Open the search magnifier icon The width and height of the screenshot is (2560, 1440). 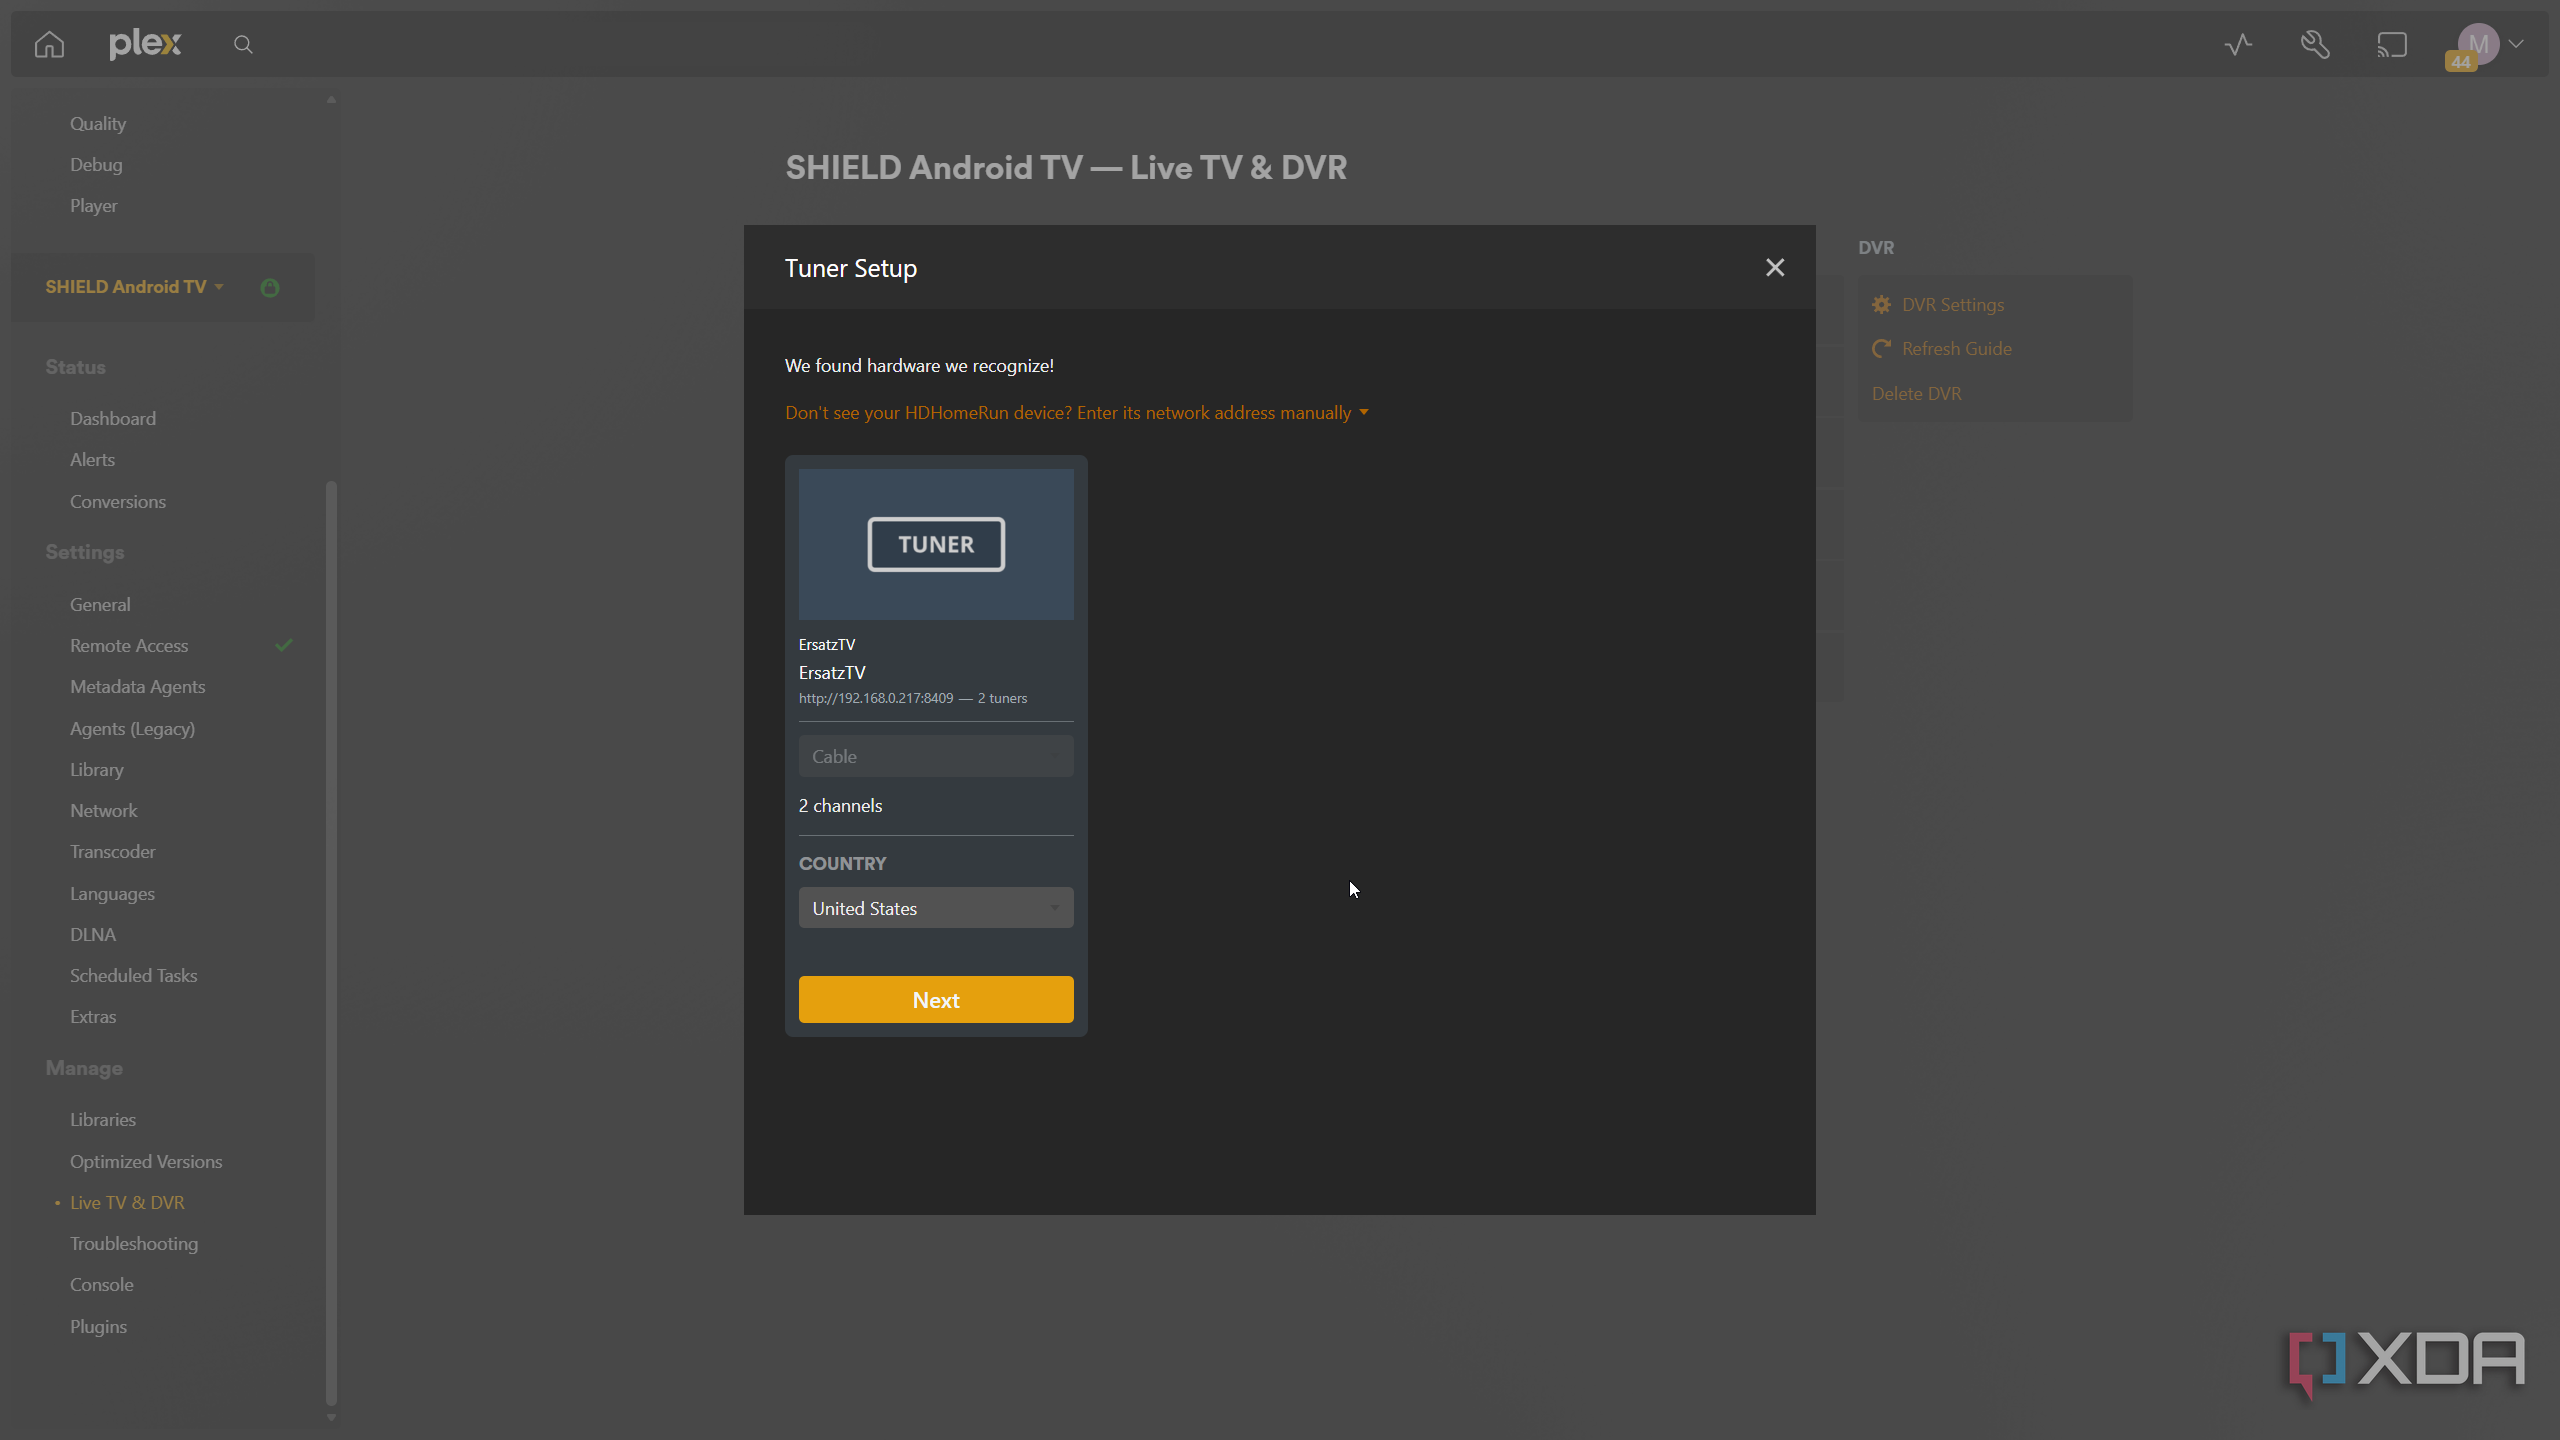click(x=243, y=44)
